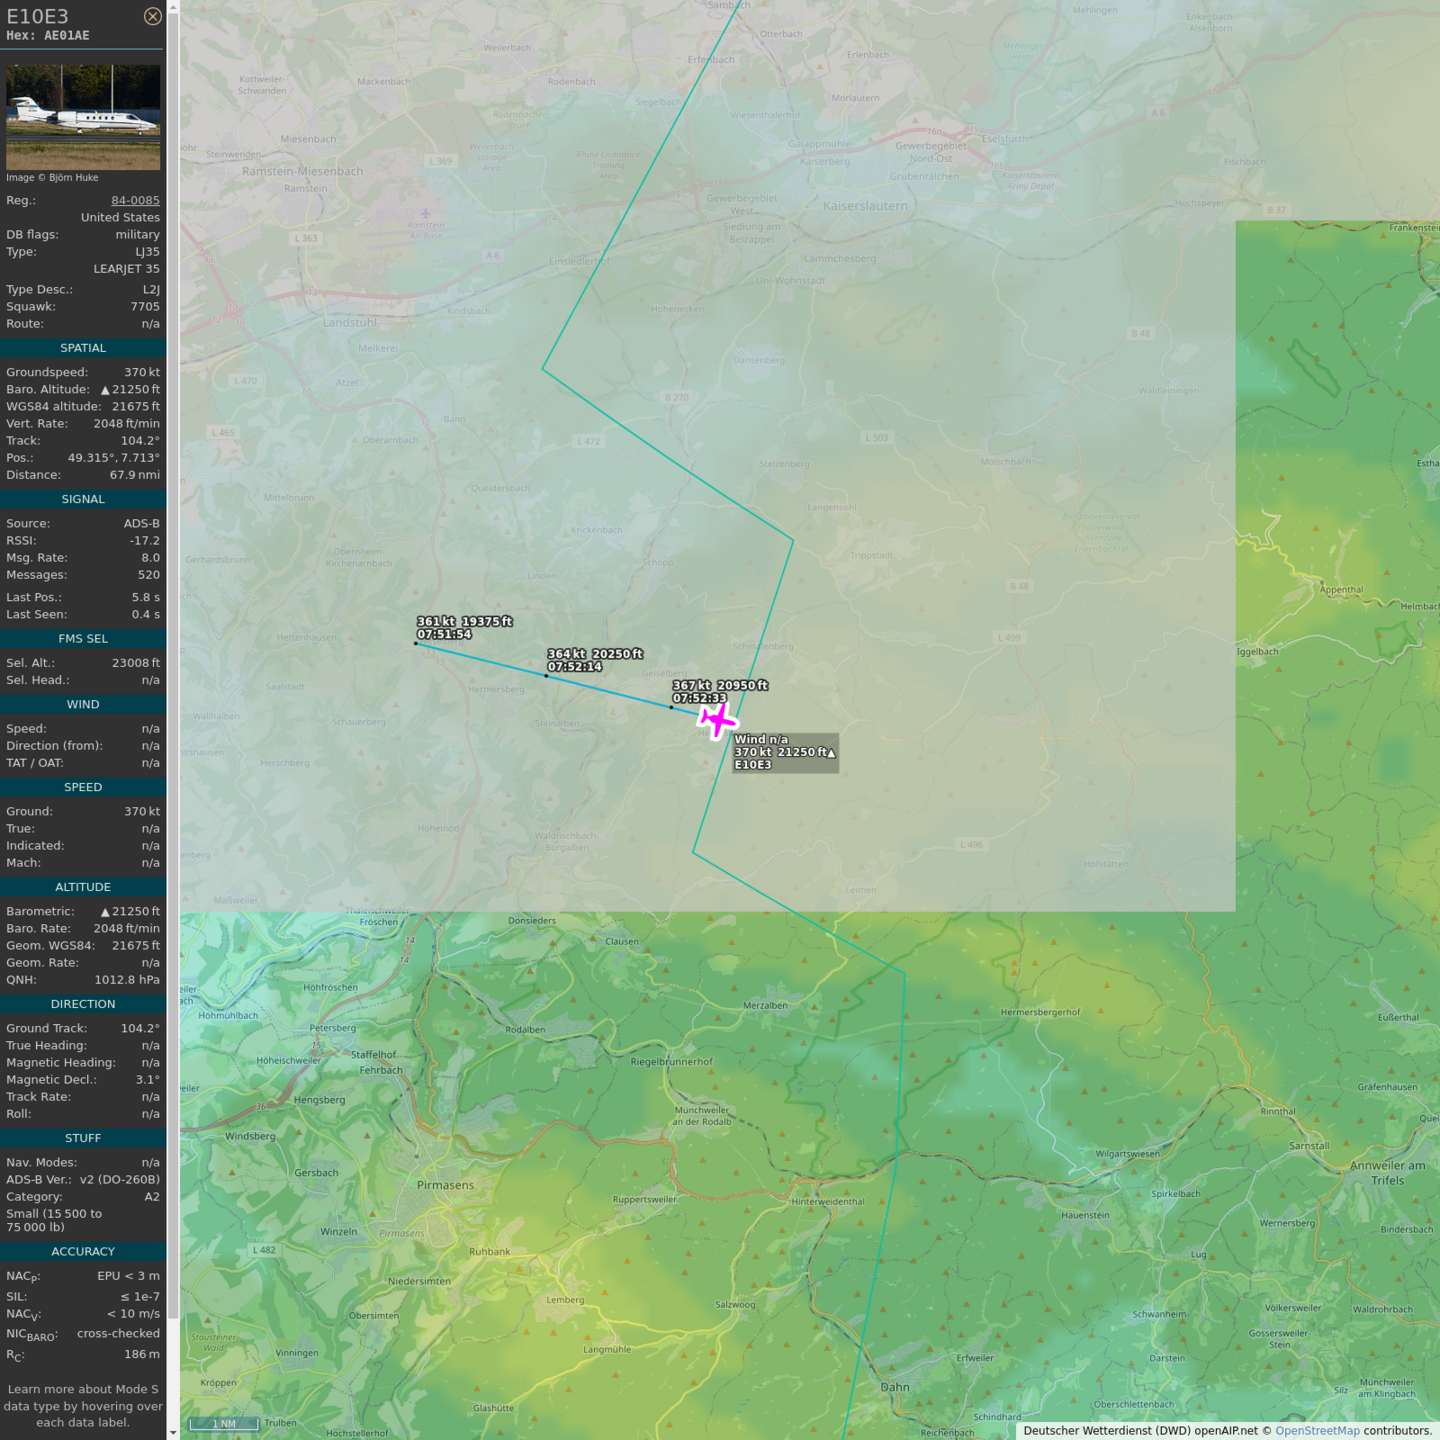Screen dimensions: 1440x1440
Task: Click the ACCURACY section header
Action: coord(83,1251)
